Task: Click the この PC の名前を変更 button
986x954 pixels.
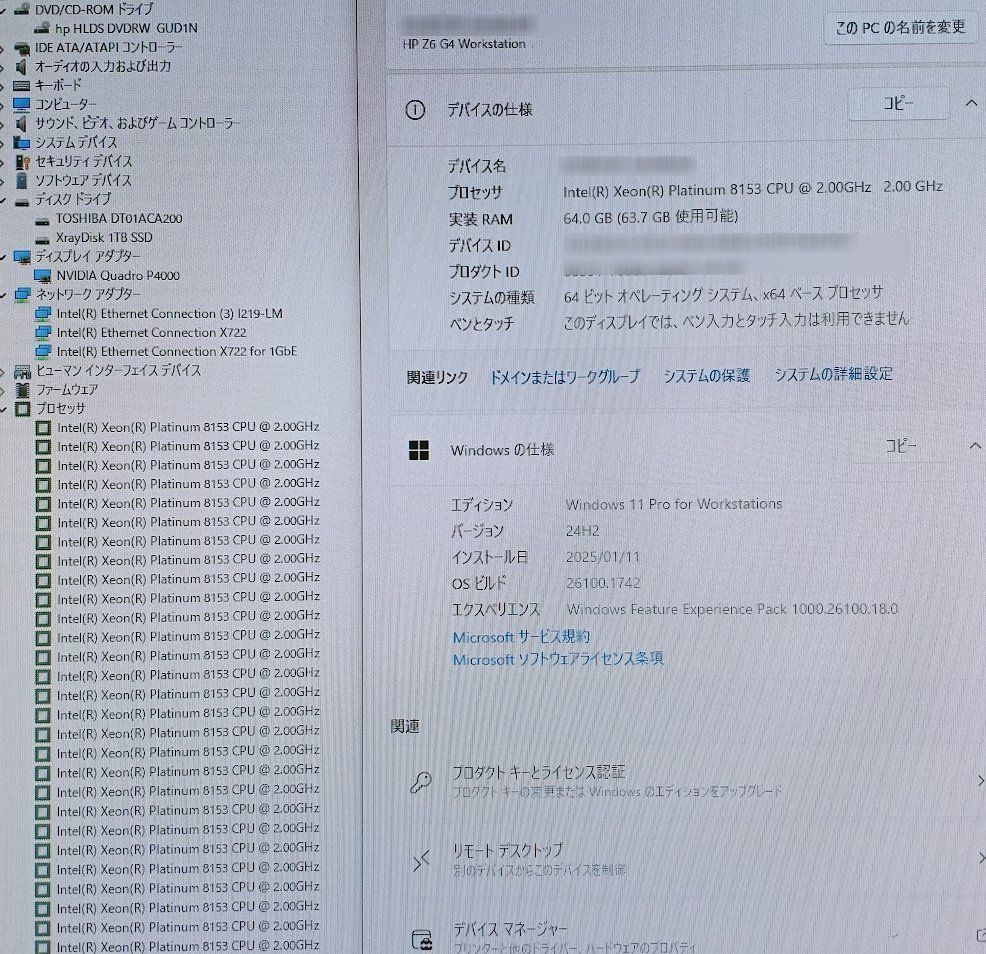Action: (x=899, y=27)
